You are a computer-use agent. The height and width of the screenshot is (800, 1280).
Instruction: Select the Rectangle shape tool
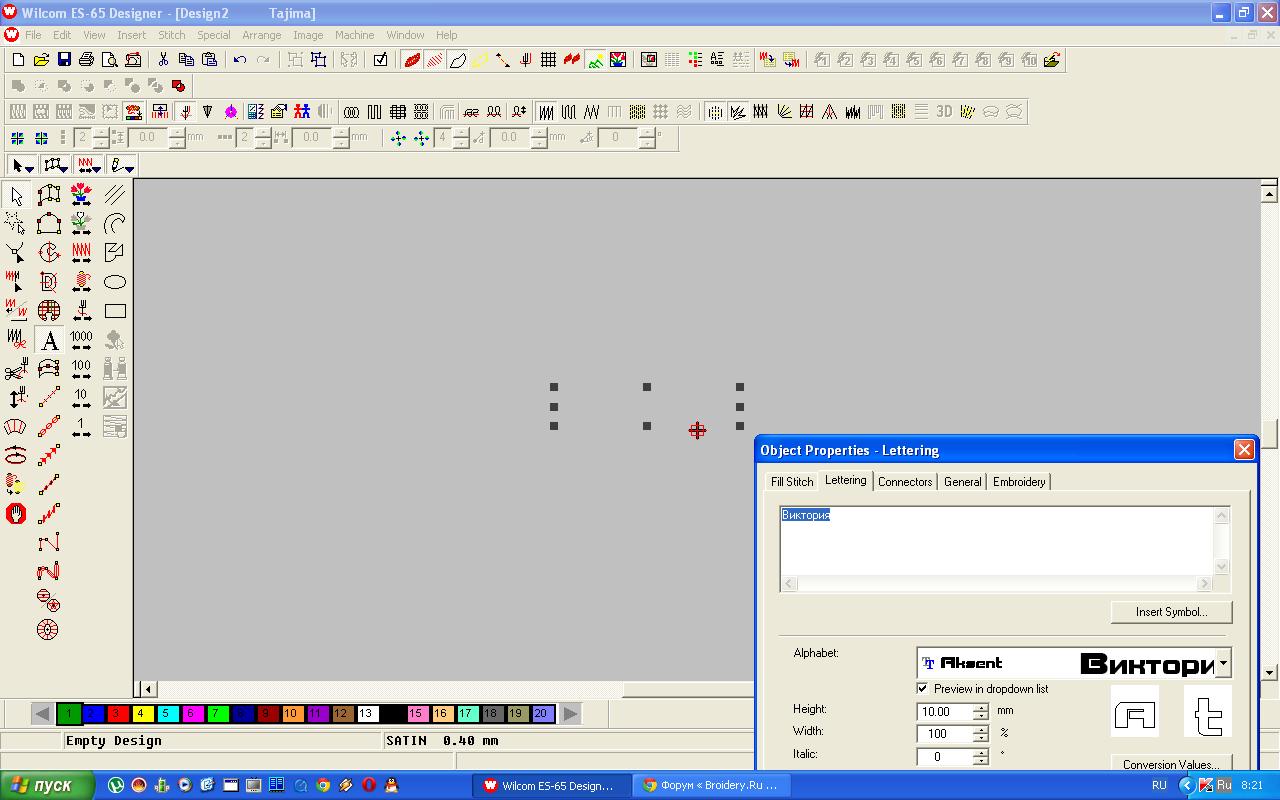click(115, 311)
